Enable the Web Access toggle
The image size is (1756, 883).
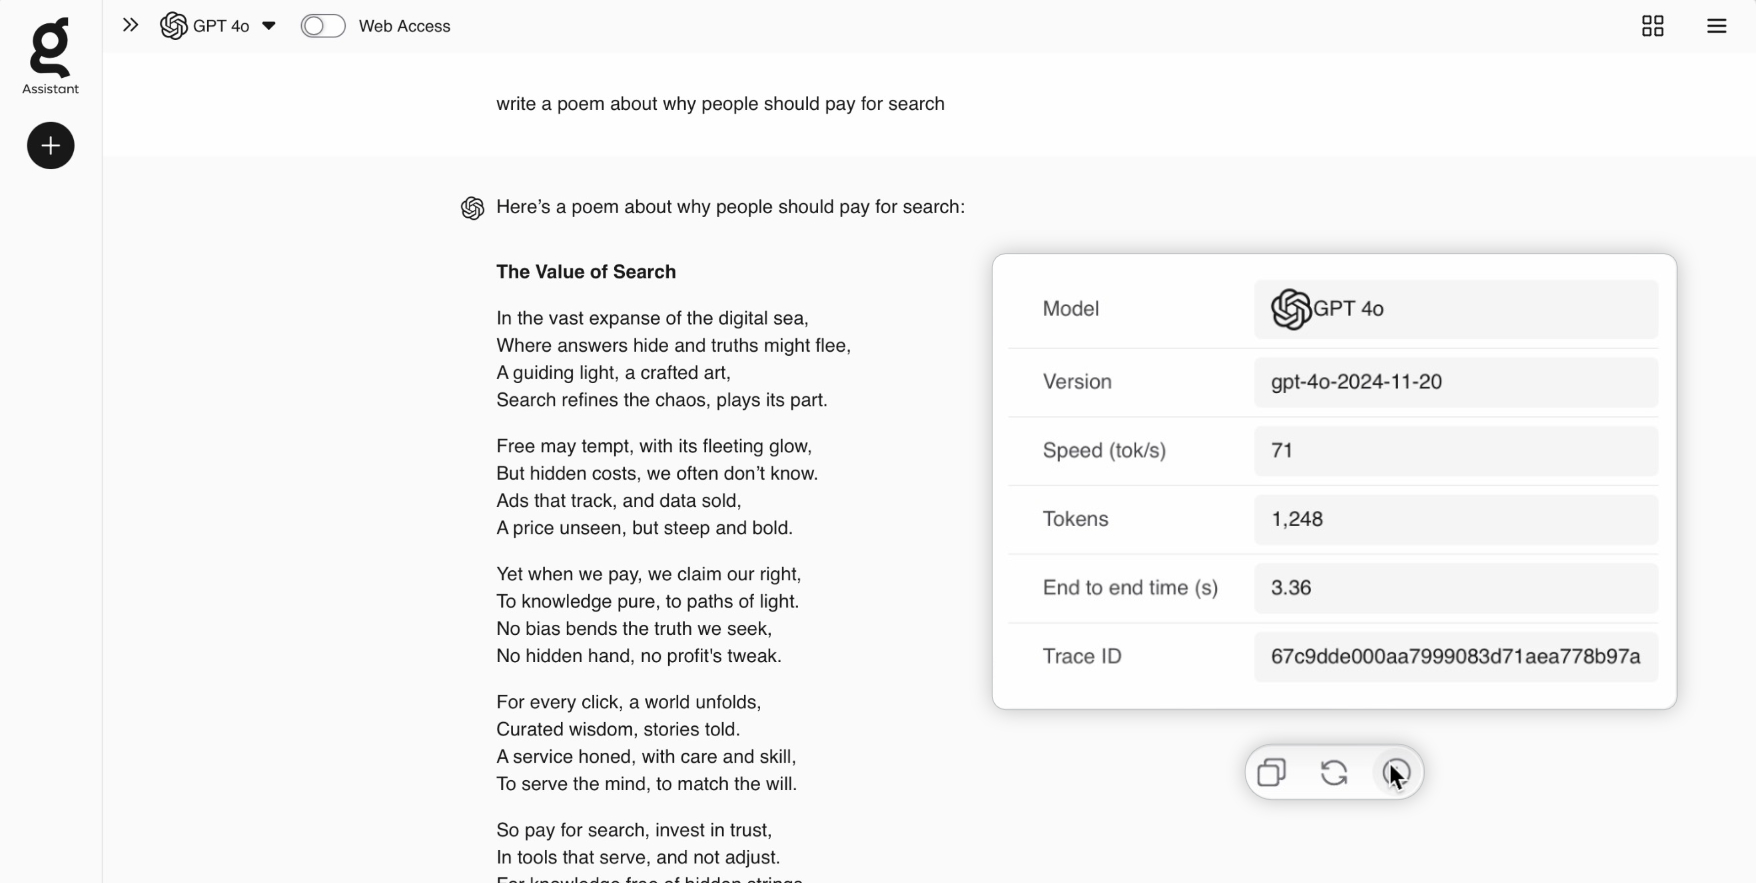click(323, 25)
